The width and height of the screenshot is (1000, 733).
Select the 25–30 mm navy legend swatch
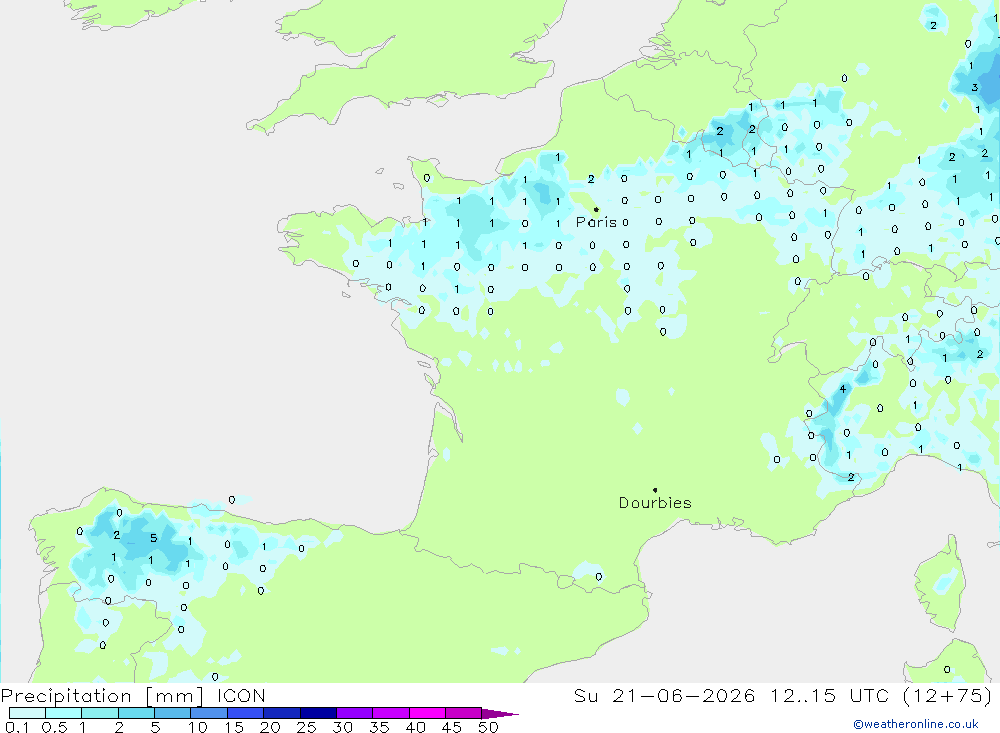pos(318,713)
